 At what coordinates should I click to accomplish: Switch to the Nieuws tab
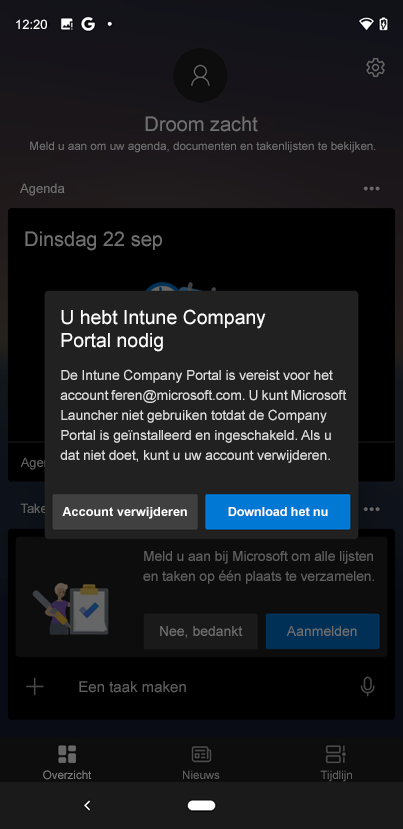201,763
